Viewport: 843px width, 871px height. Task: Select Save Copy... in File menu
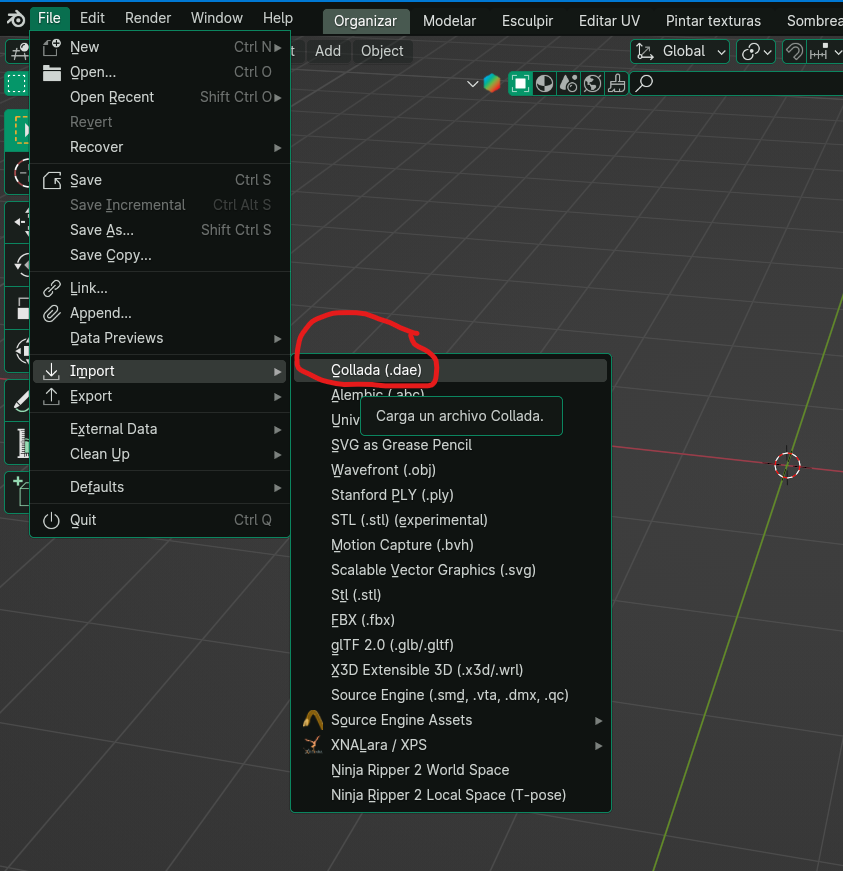click(x=160, y=256)
